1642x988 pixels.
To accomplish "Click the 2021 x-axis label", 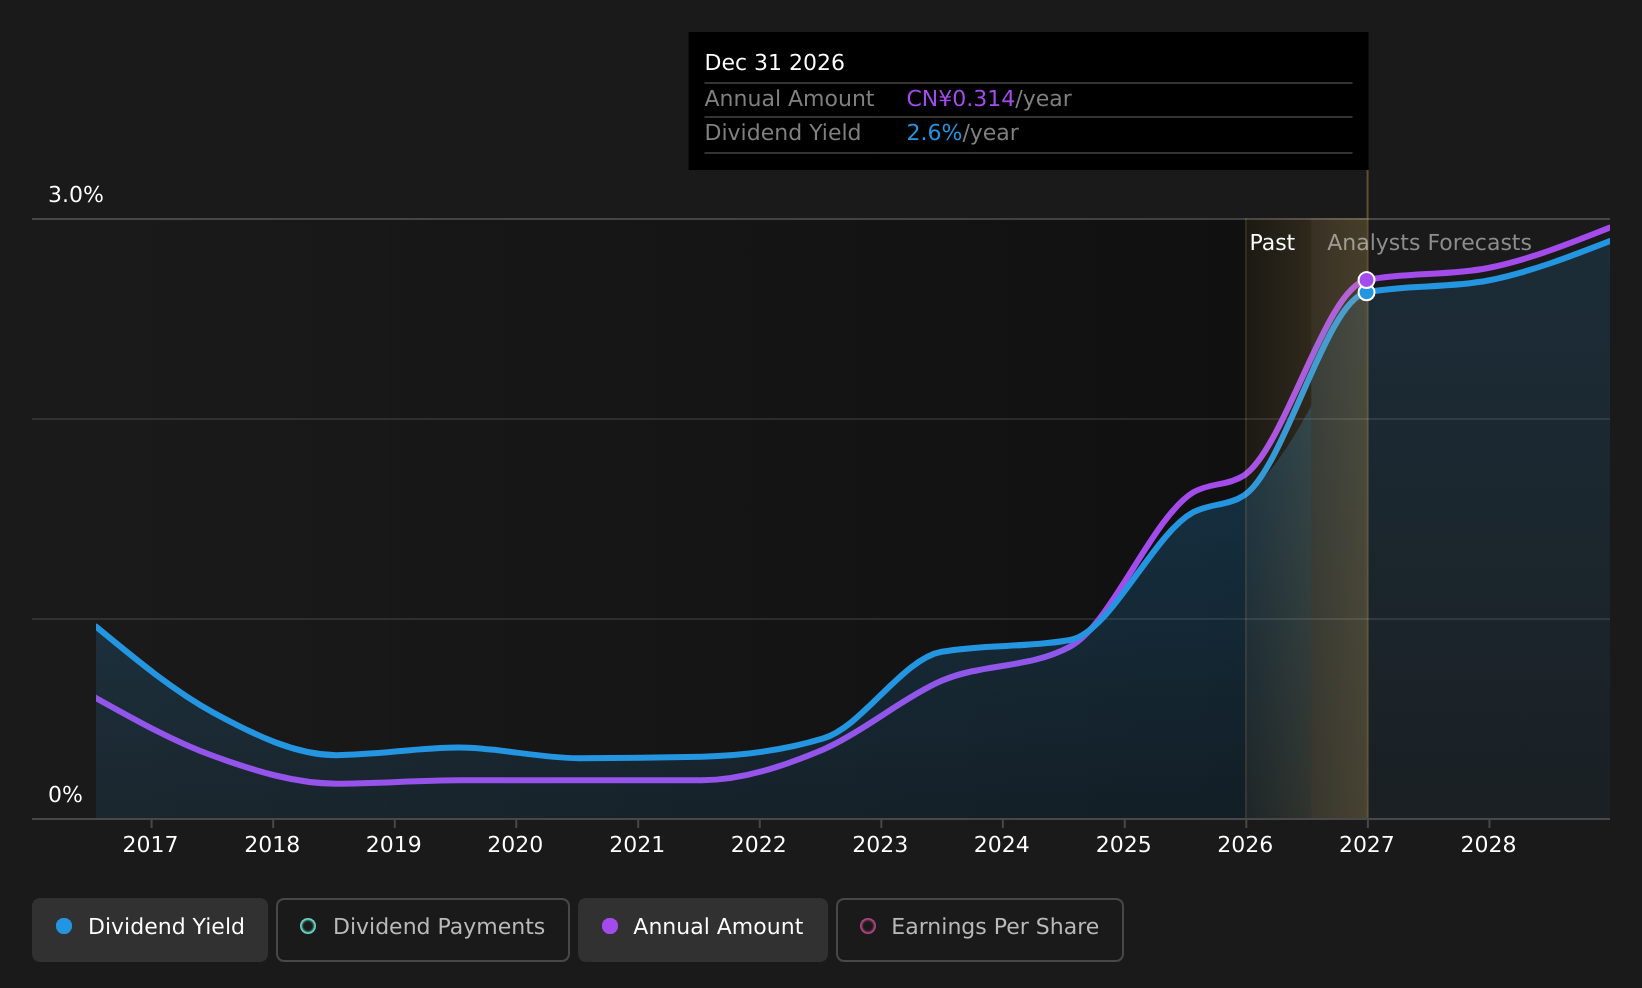I will [637, 845].
